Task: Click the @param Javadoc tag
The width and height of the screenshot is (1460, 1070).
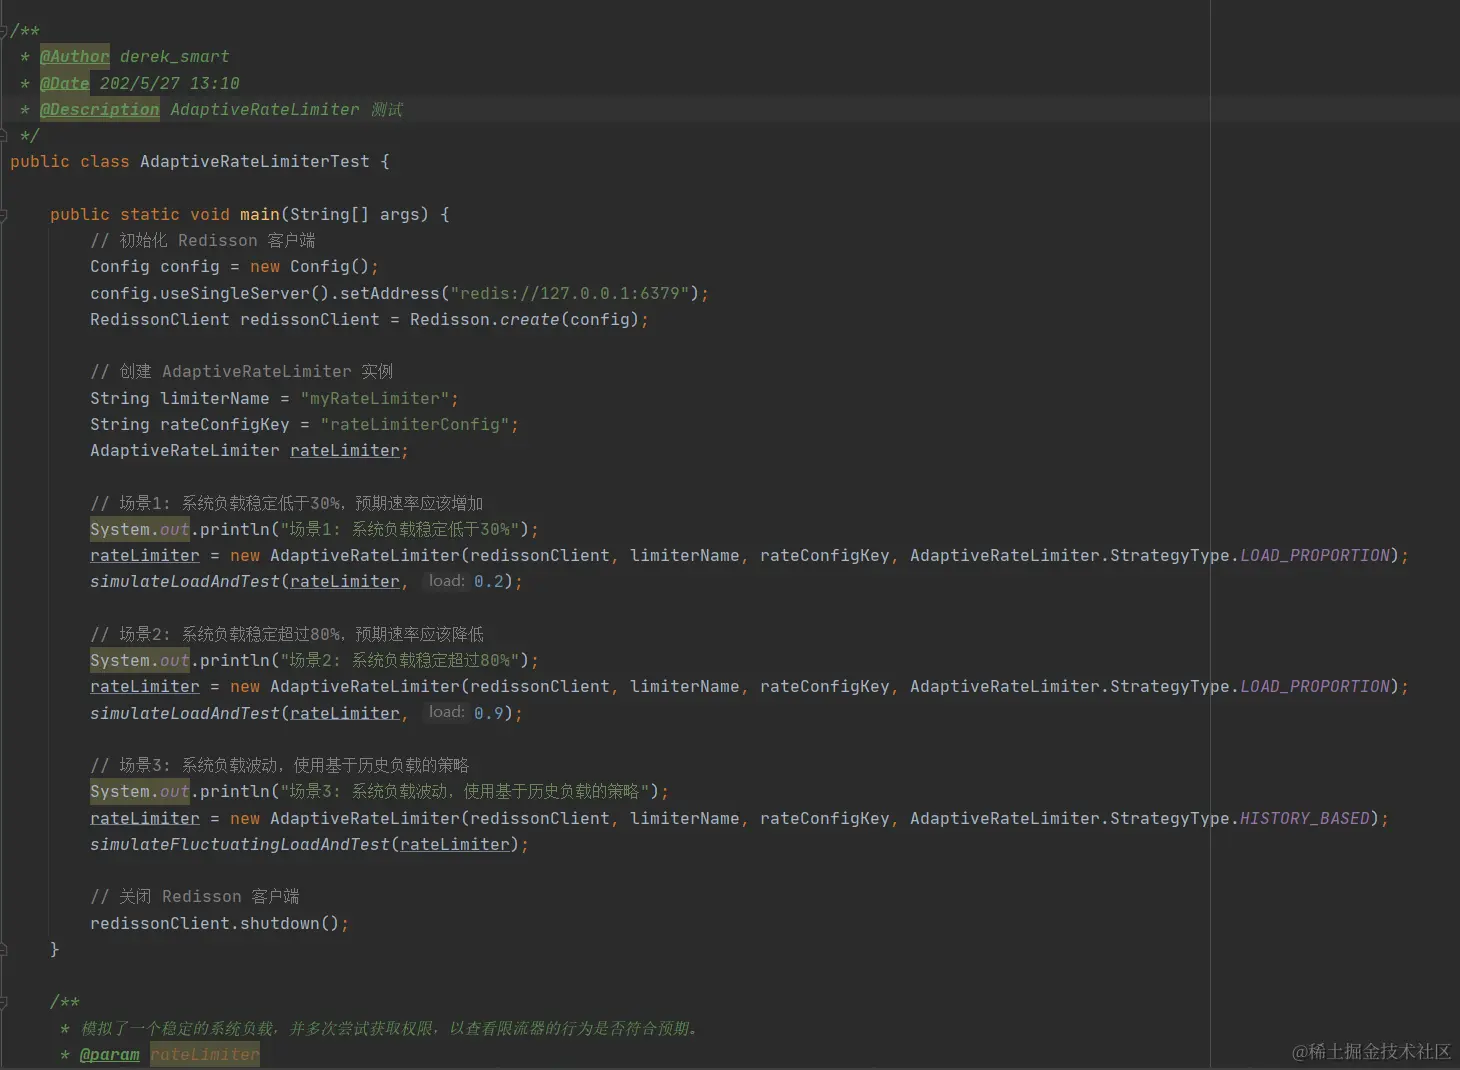Action: 110,1054
